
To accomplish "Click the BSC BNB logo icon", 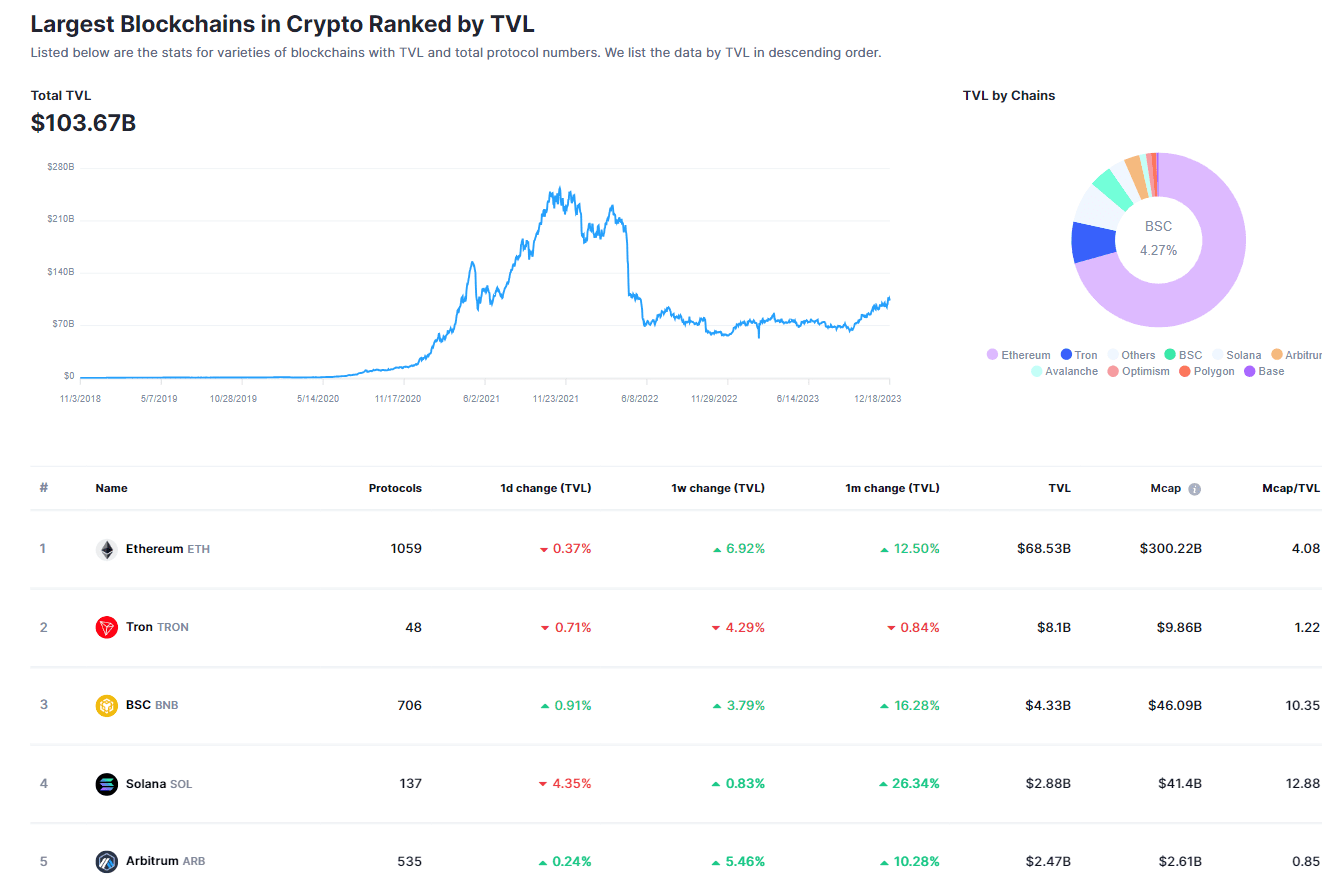I will [107, 704].
